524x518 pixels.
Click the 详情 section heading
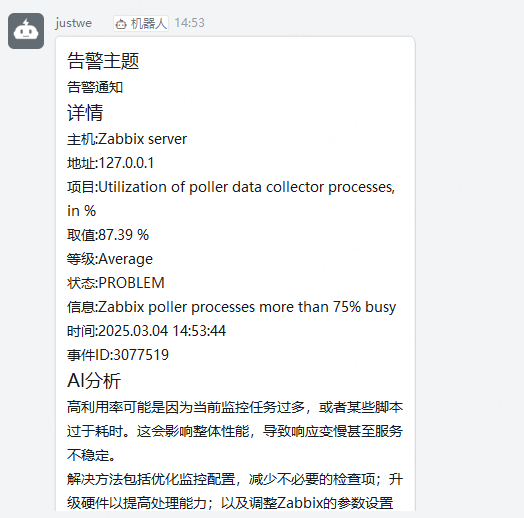click(x=85, y=113)
